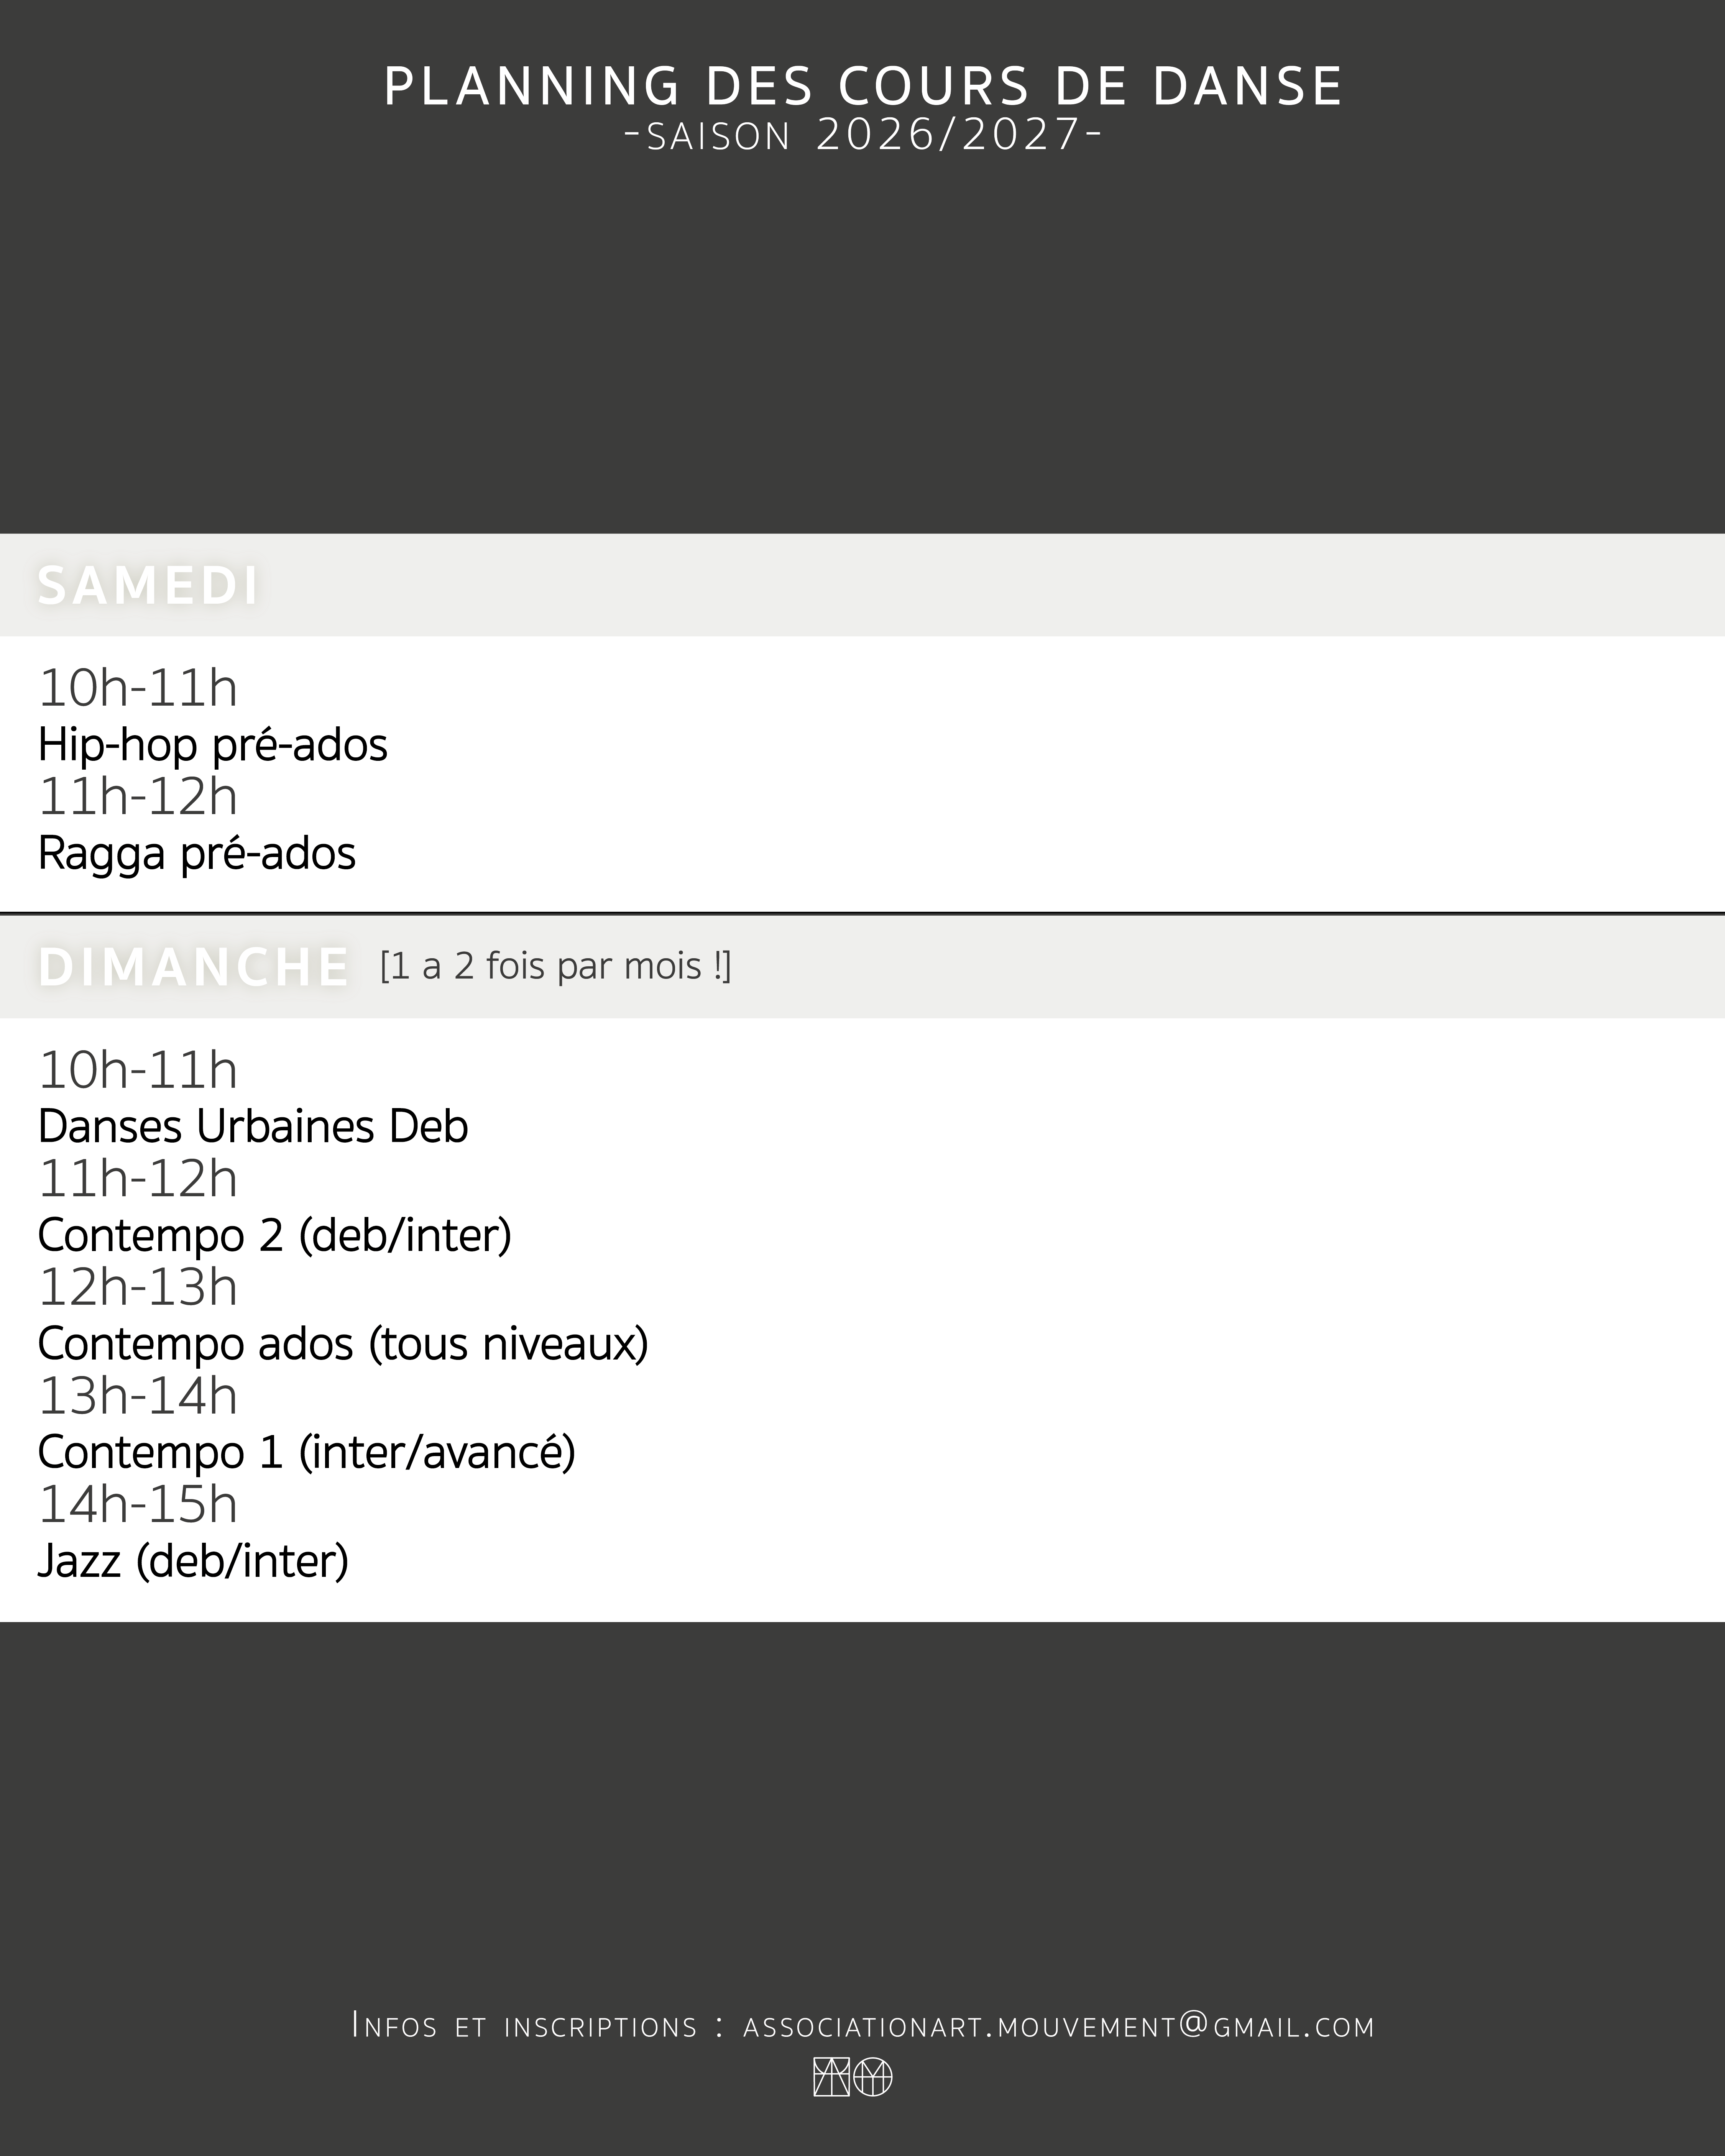This screenshot has height=2156, width=1725.
Task: Click the Planning des cours de danse title
Action: tap(863, 86)
